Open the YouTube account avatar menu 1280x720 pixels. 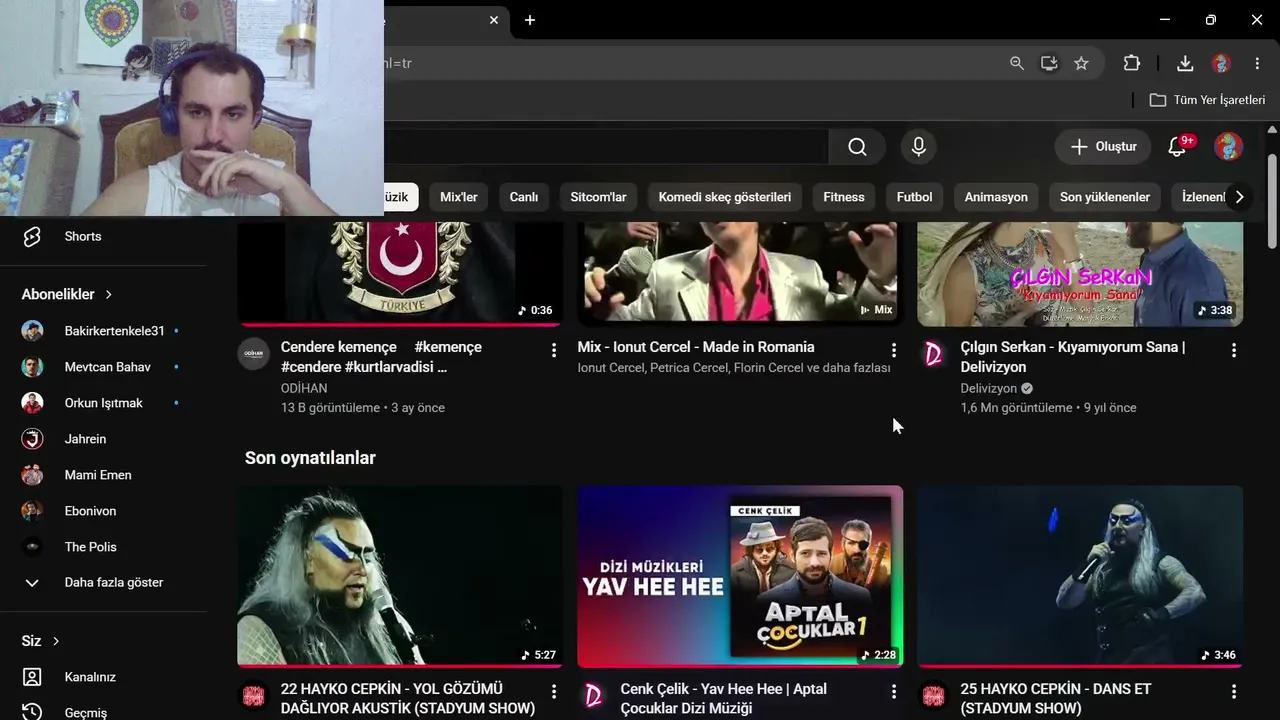point(1228,147)
